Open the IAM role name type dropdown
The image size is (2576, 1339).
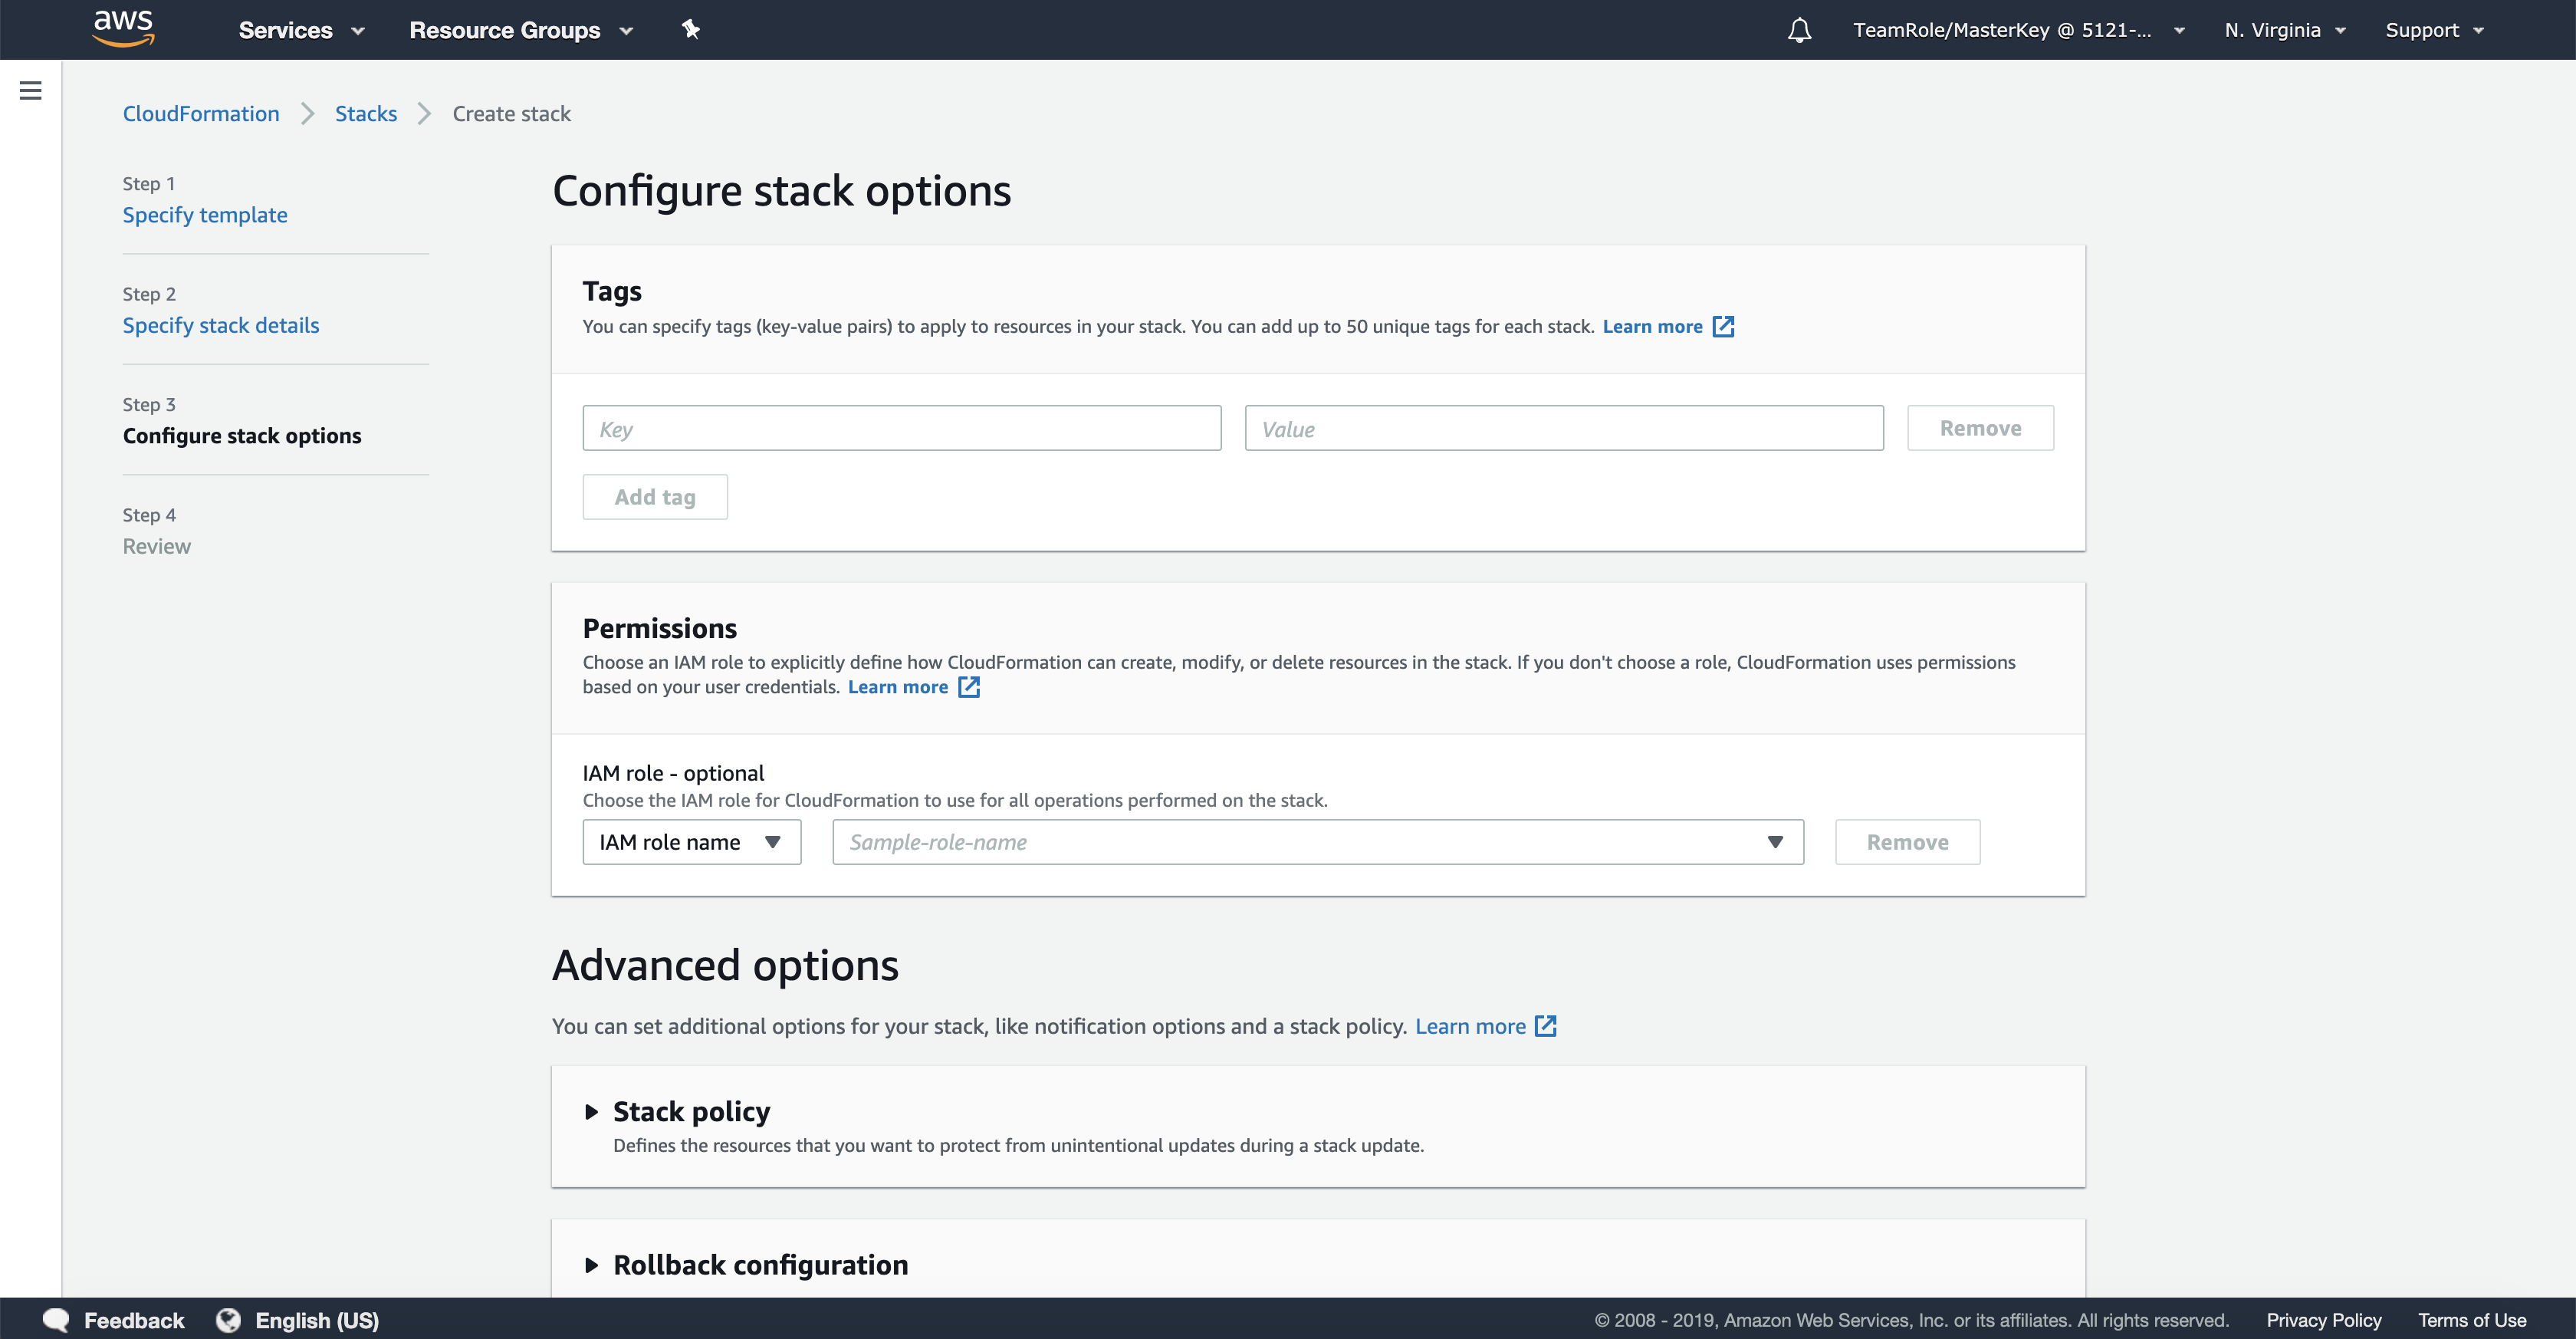tap(691, 842)
